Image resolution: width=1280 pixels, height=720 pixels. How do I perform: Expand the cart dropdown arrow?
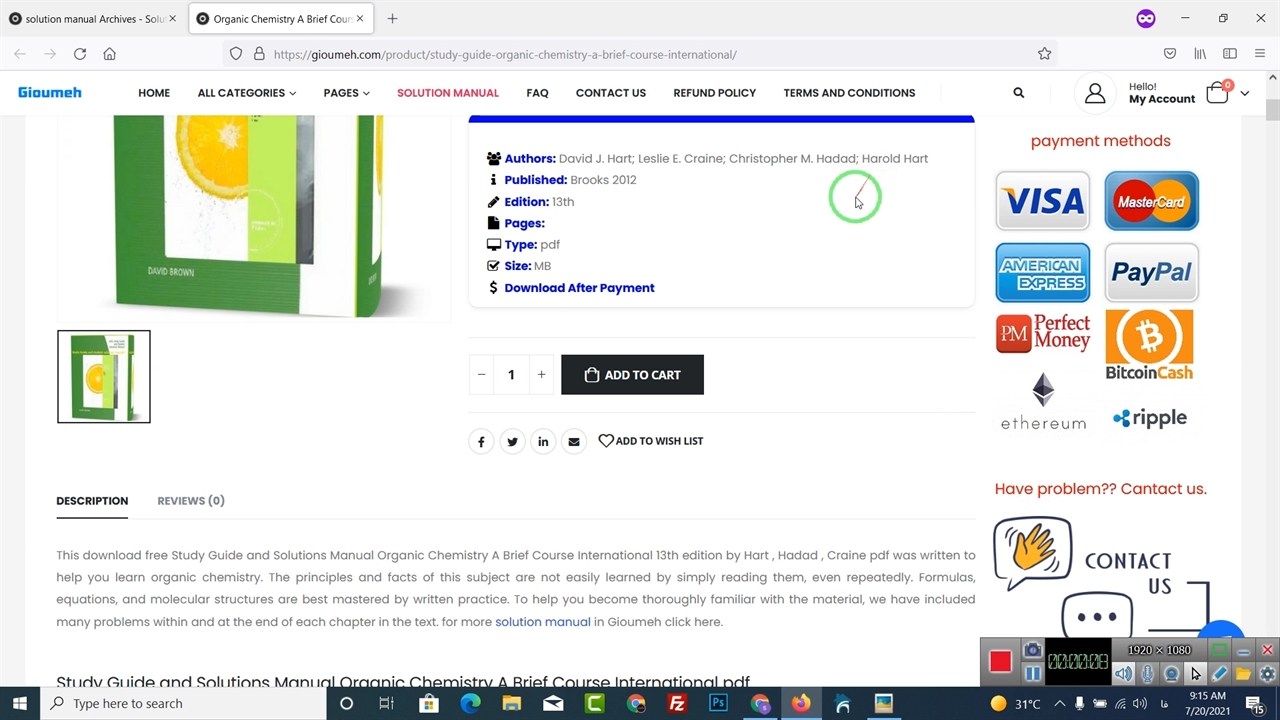point(1245,93)
